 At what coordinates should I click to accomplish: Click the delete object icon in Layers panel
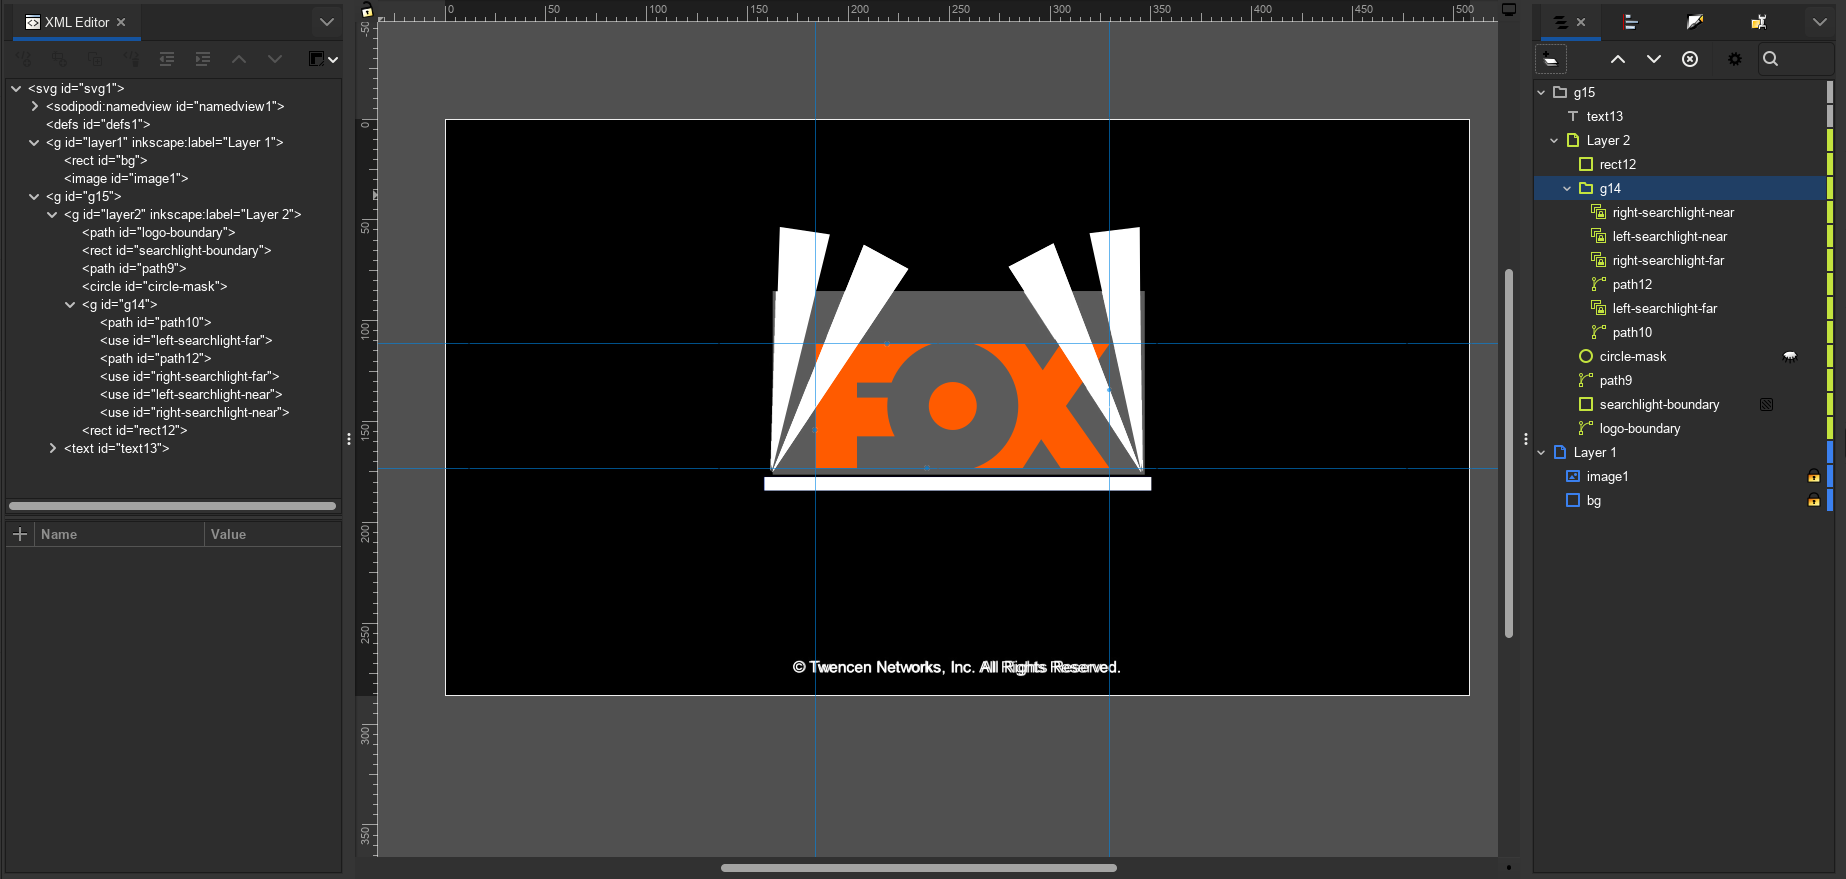[x=1690, y=59]
